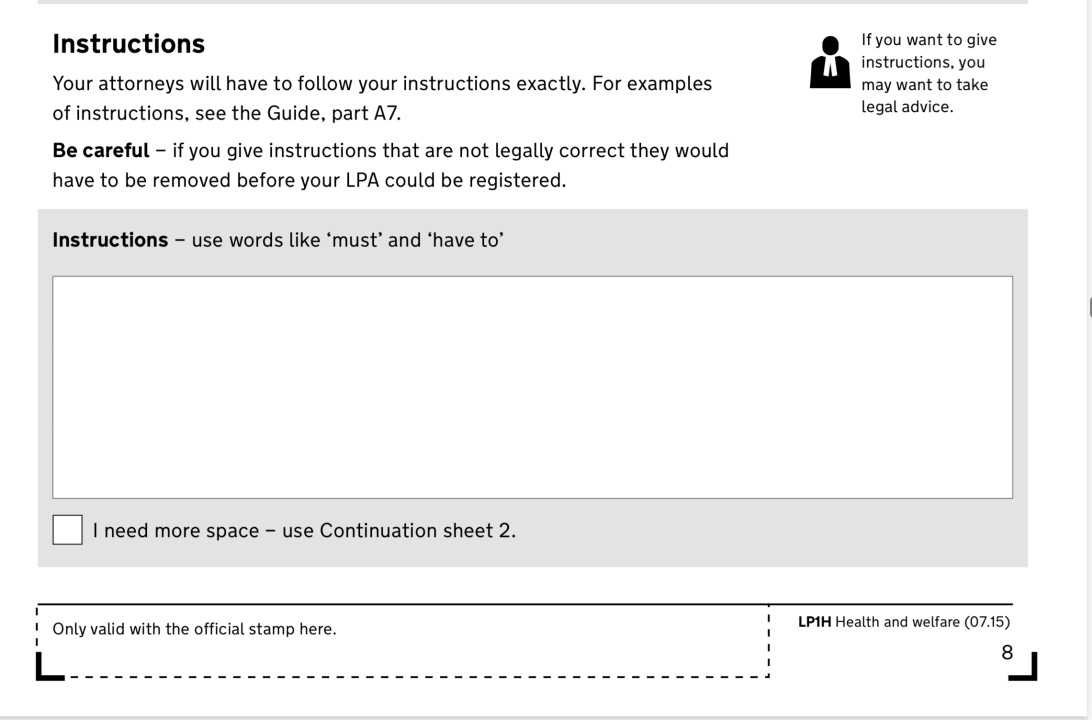Click the bottom-left corner crop mark
The width and height of the screenshot is (1092, 720).
[42, 671]
